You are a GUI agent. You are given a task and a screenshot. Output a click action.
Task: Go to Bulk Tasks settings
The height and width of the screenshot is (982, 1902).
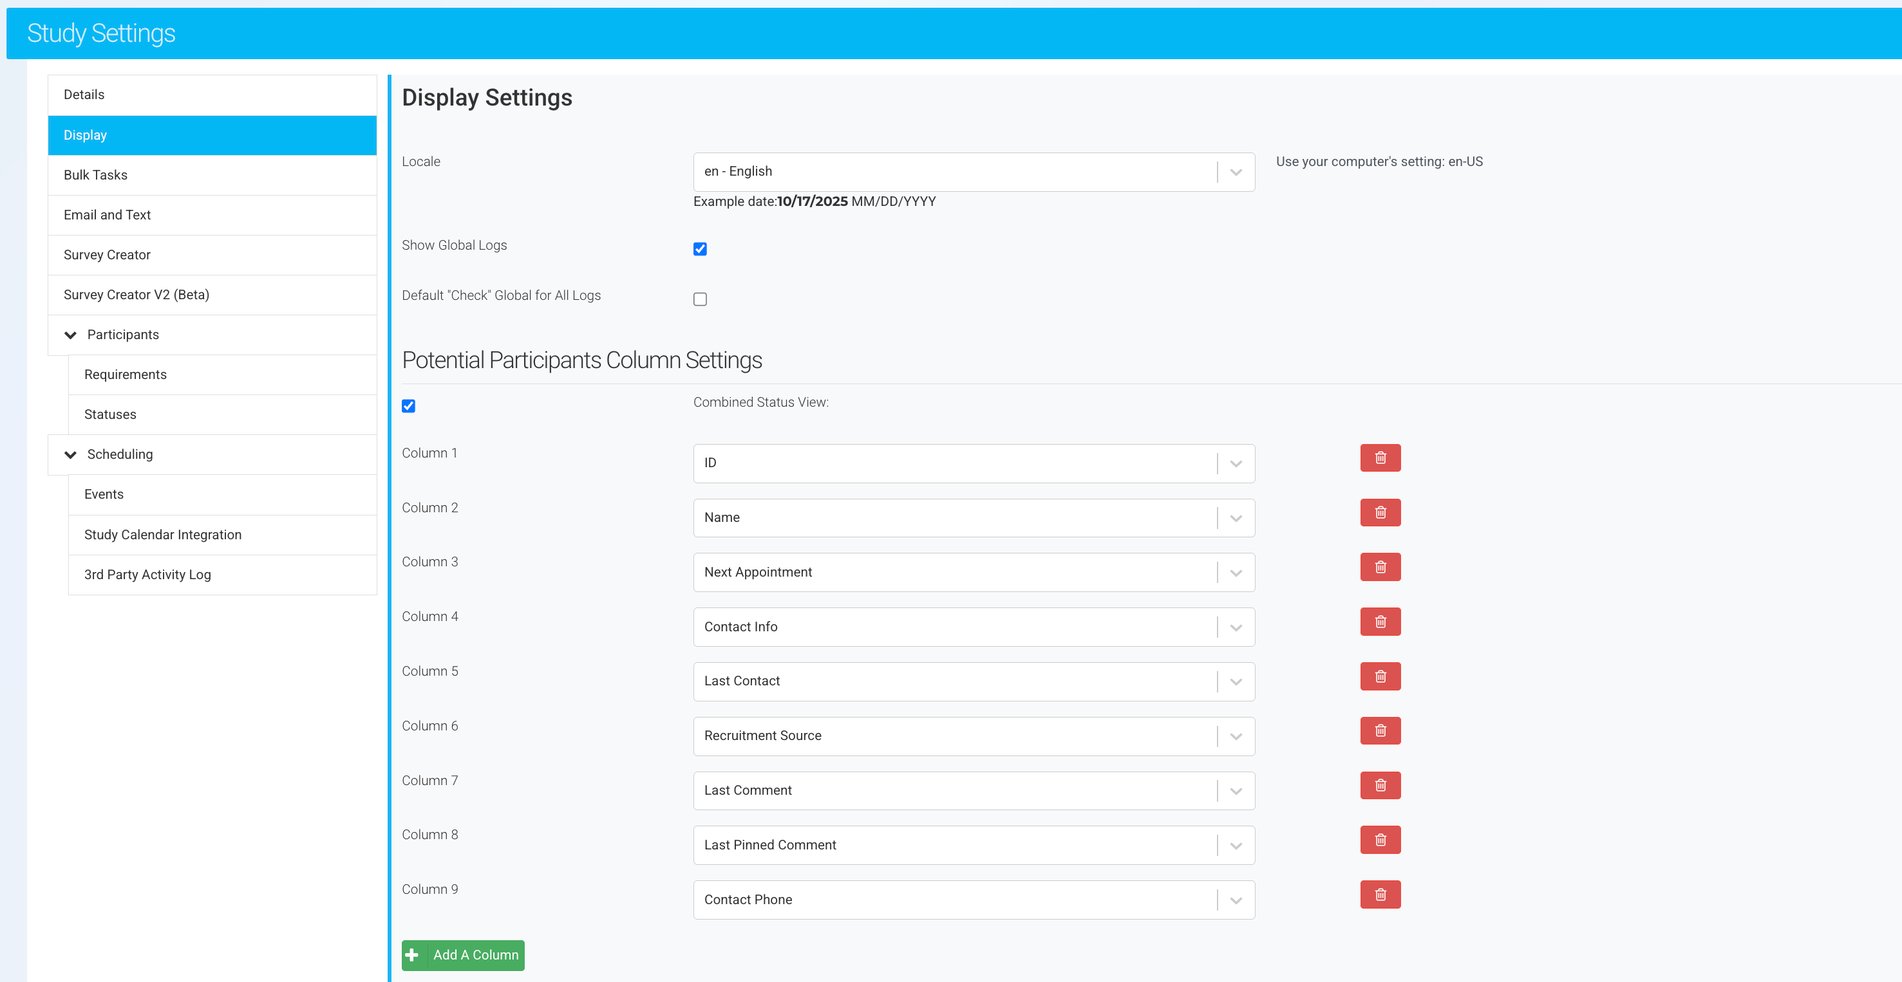tap(212, 175)
